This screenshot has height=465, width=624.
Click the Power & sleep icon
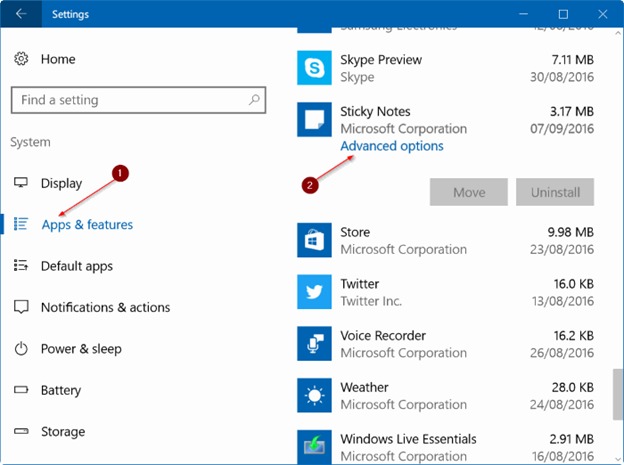point(21,348)
